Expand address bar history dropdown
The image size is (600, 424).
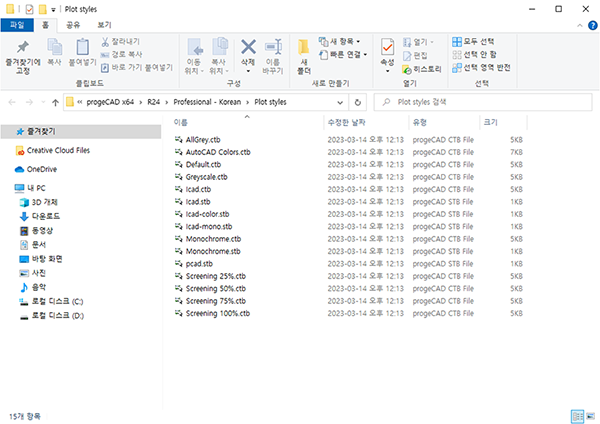click(340, 102)
